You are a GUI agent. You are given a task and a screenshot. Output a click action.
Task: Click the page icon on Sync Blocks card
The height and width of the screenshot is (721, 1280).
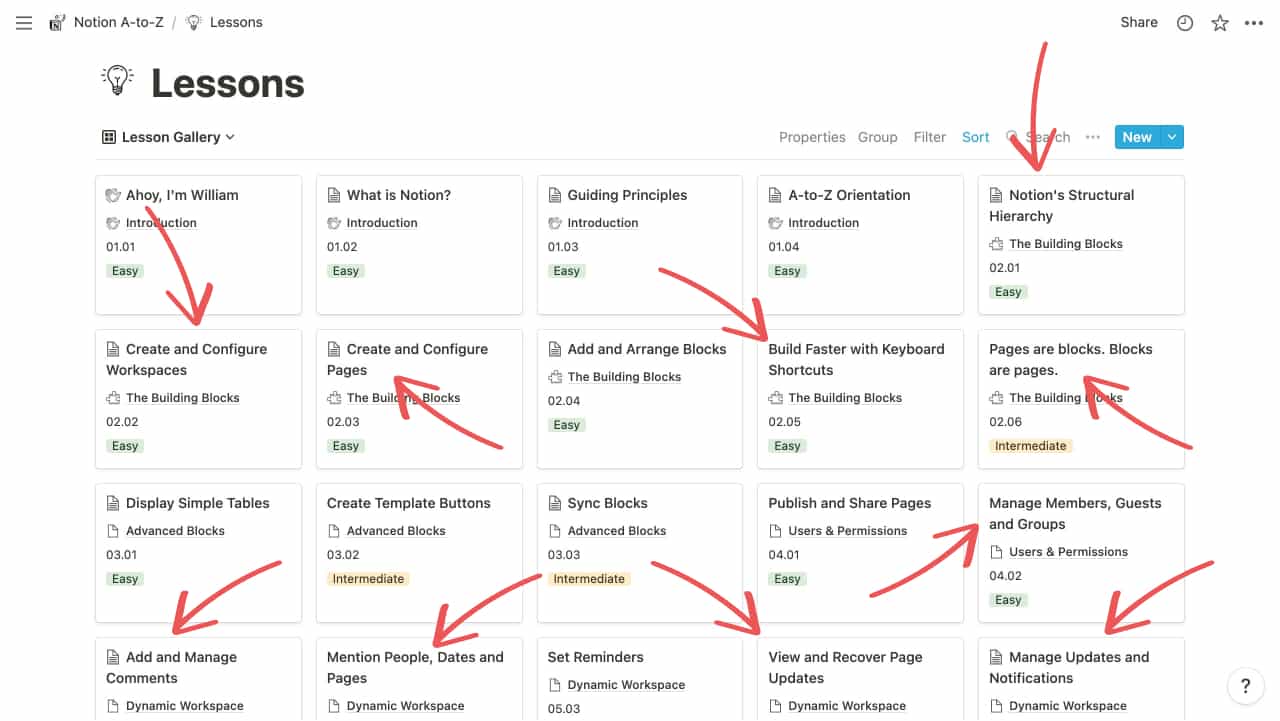point(555,503)
